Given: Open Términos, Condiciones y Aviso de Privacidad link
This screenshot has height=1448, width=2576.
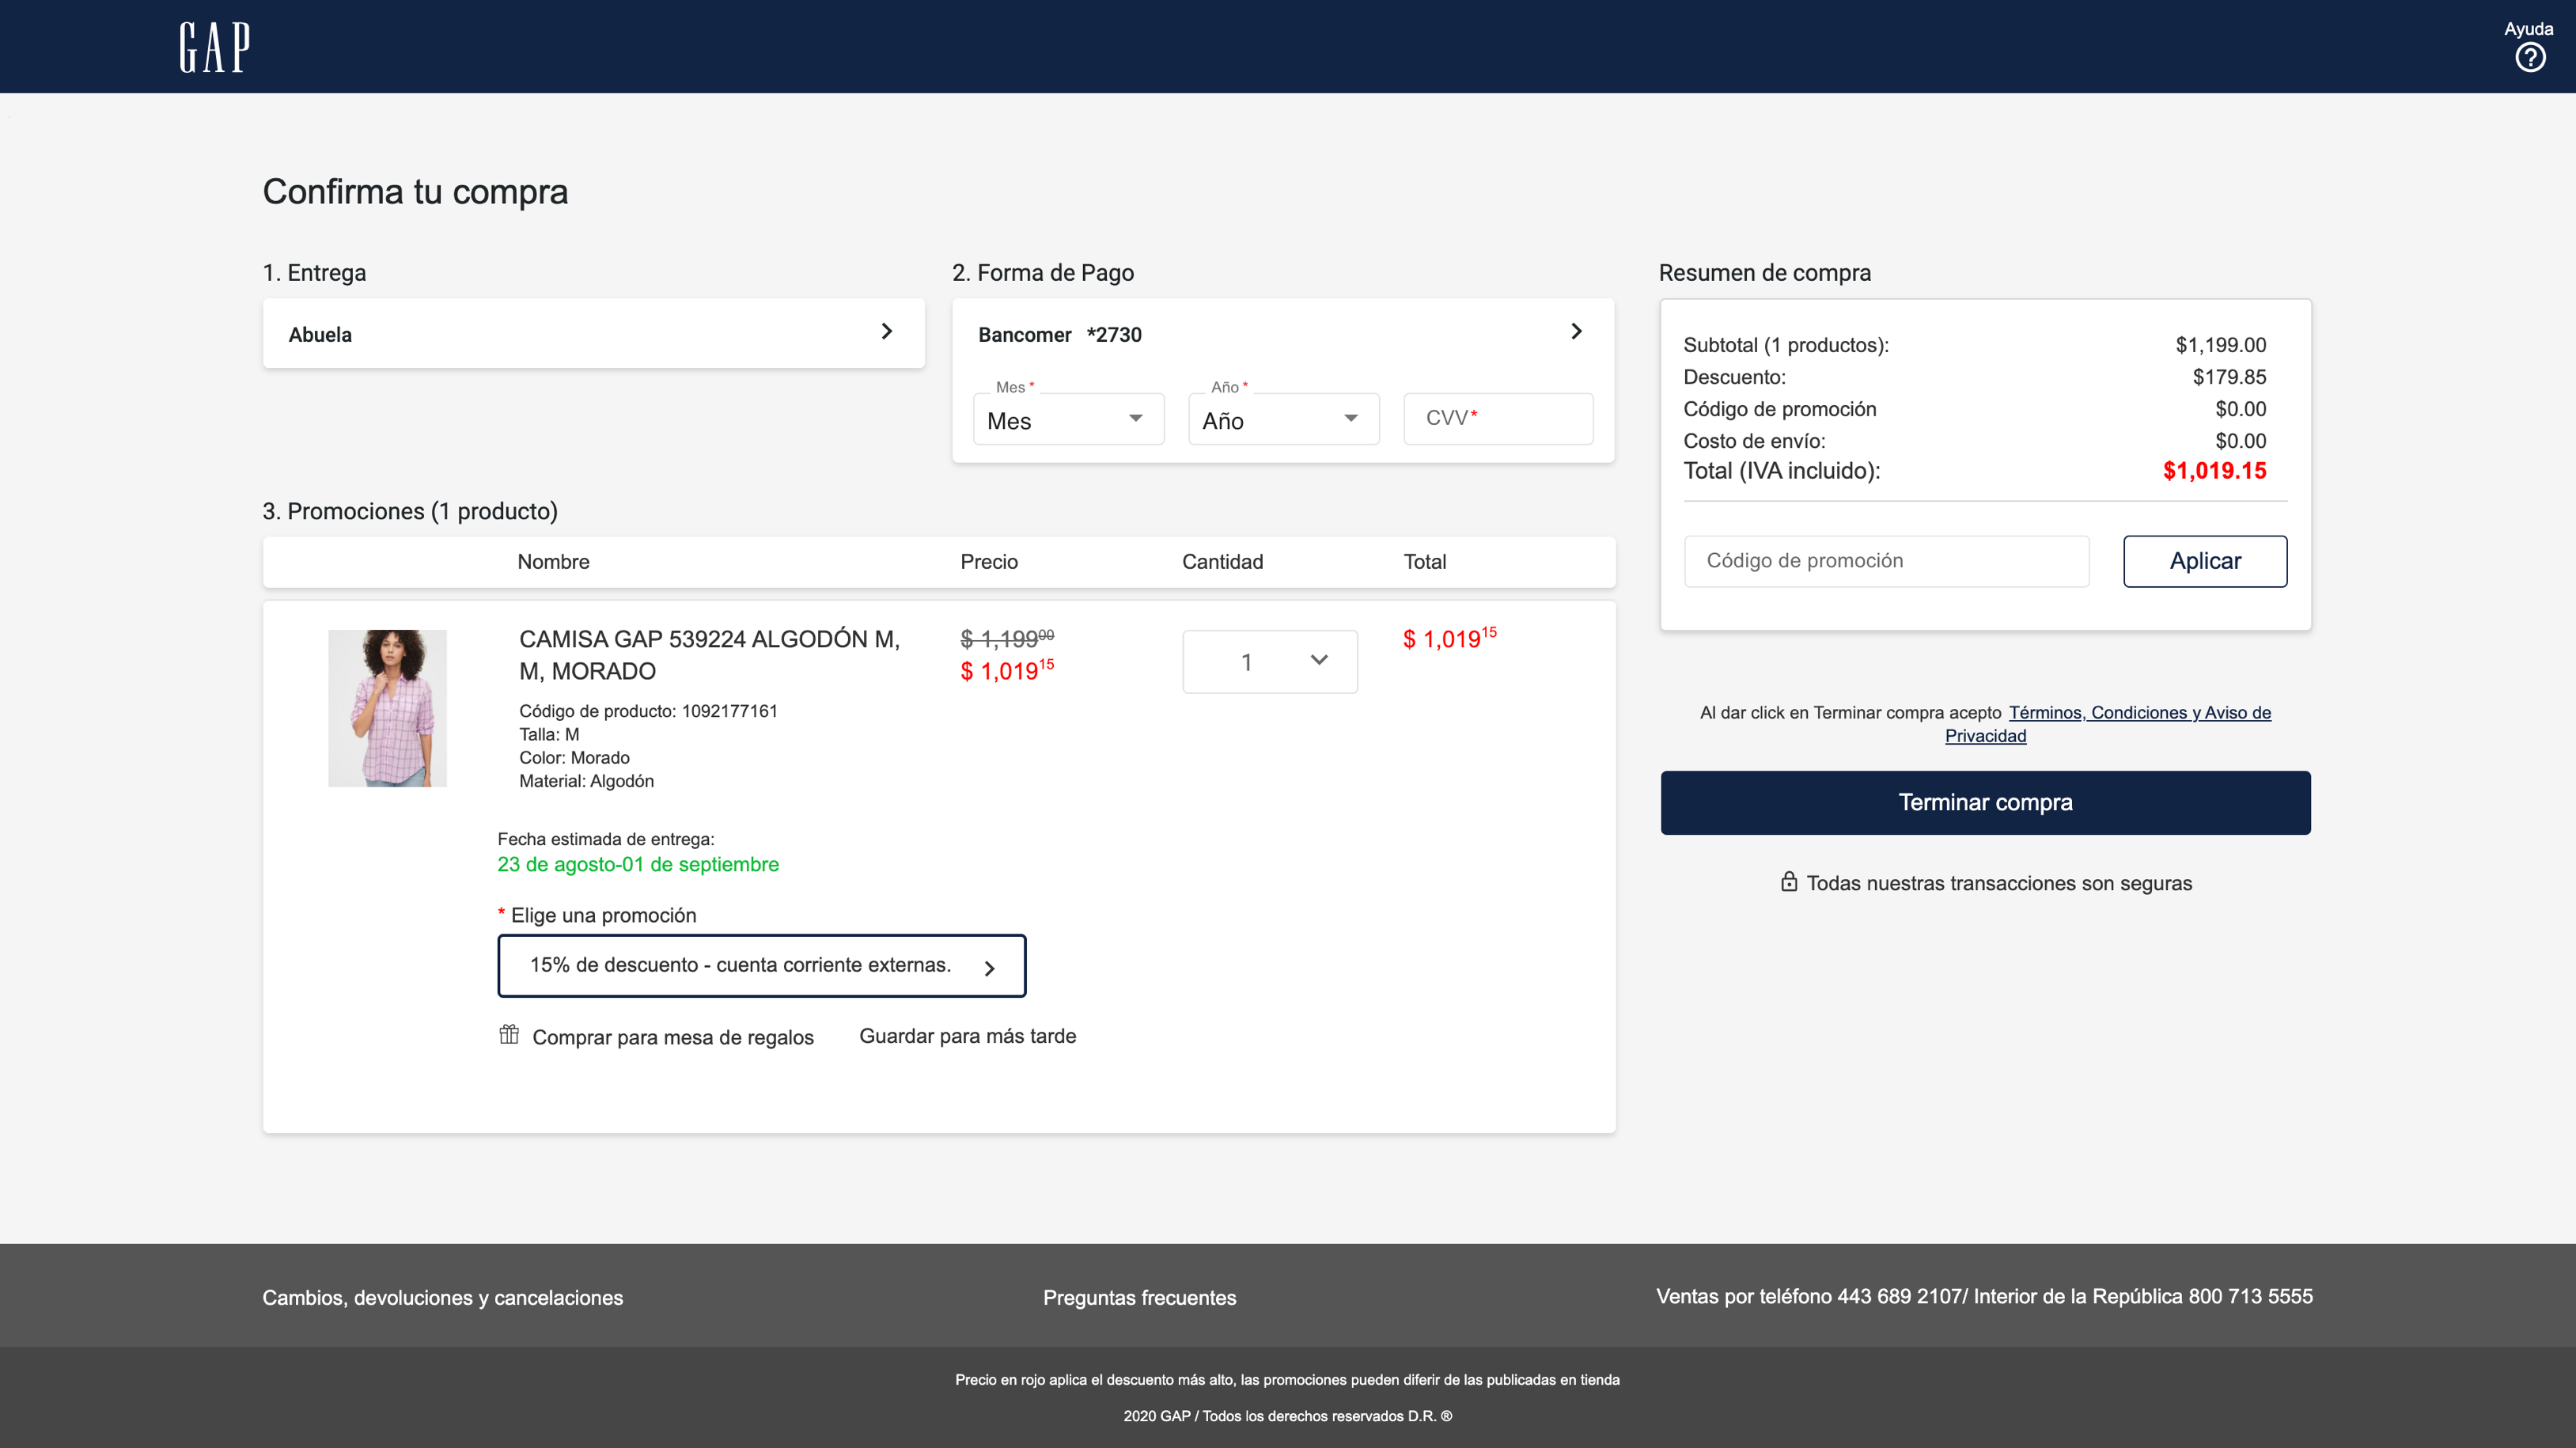Looking at the screenshot, I should pyautogui.click(x=2108, y=724).
